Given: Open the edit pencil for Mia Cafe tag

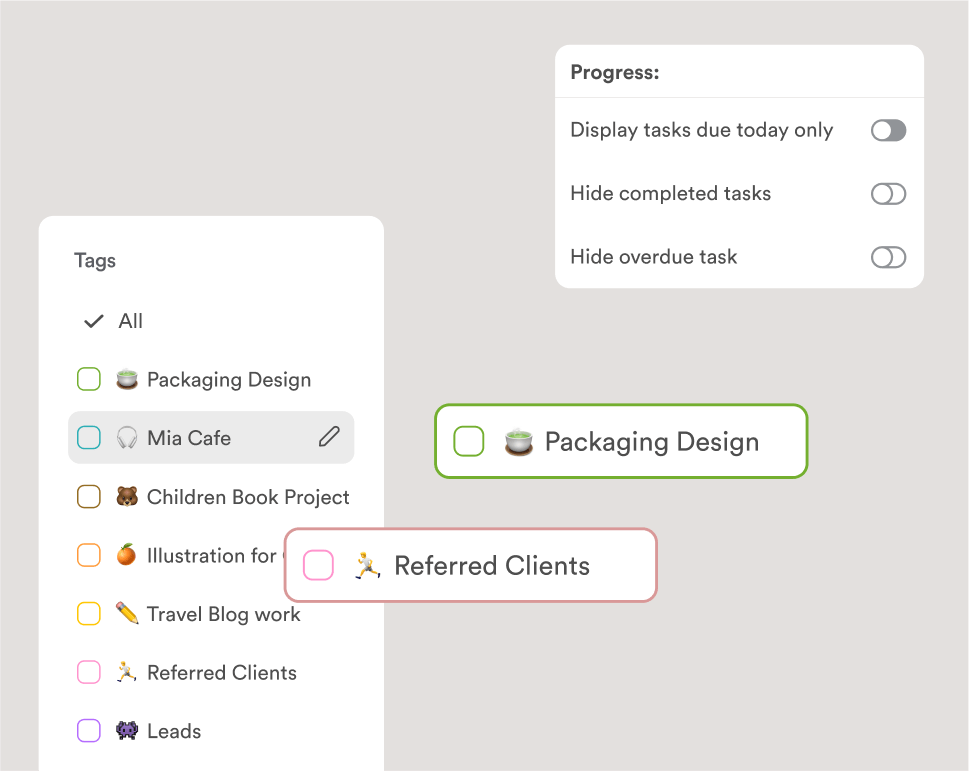Looking at the screenshot, I should pos(330,437).
